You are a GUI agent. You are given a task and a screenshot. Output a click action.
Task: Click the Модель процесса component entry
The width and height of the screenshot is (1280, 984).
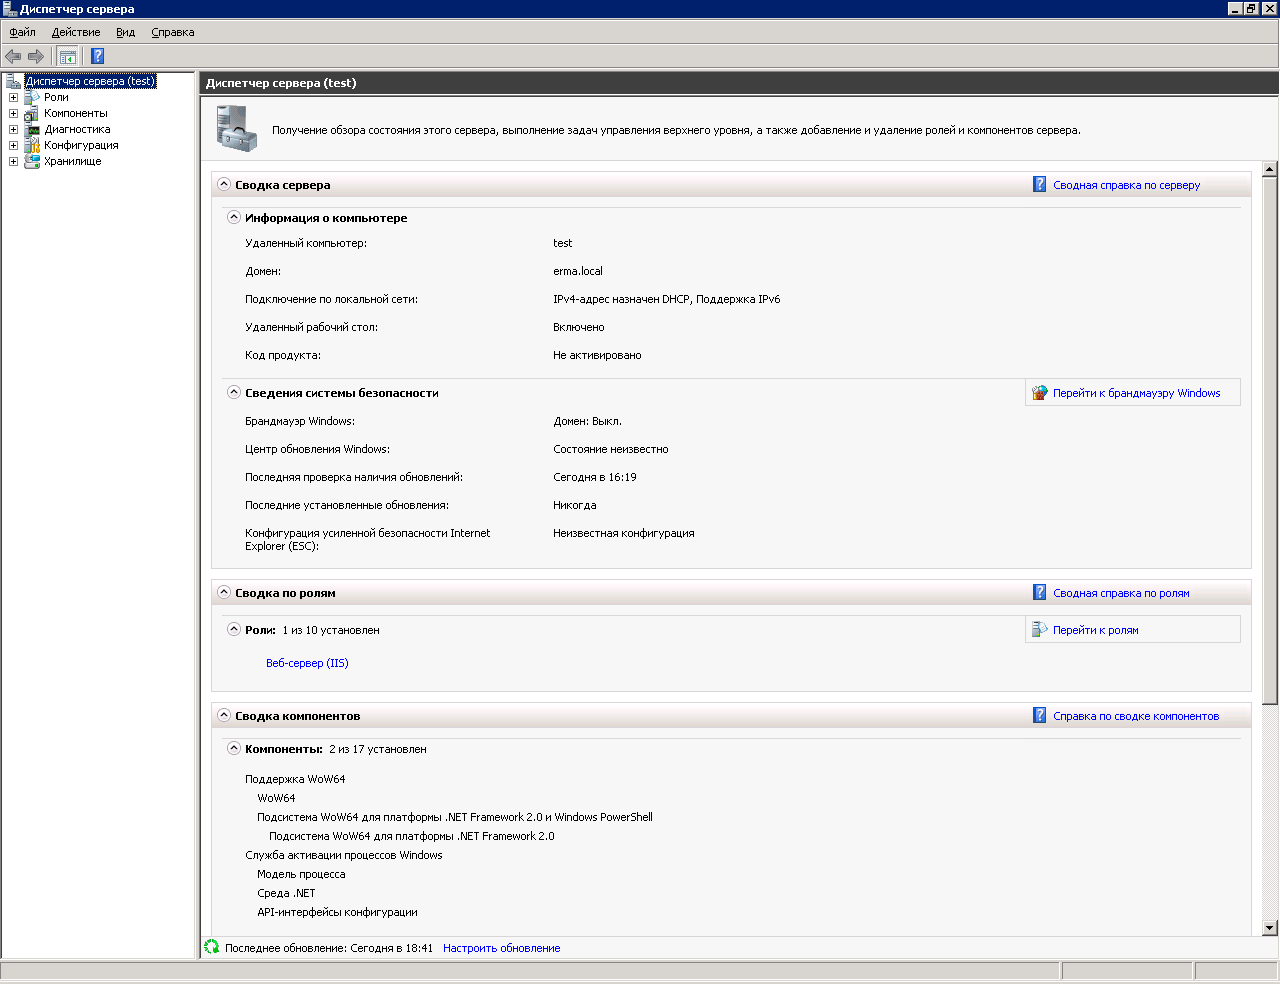[301, 874]
